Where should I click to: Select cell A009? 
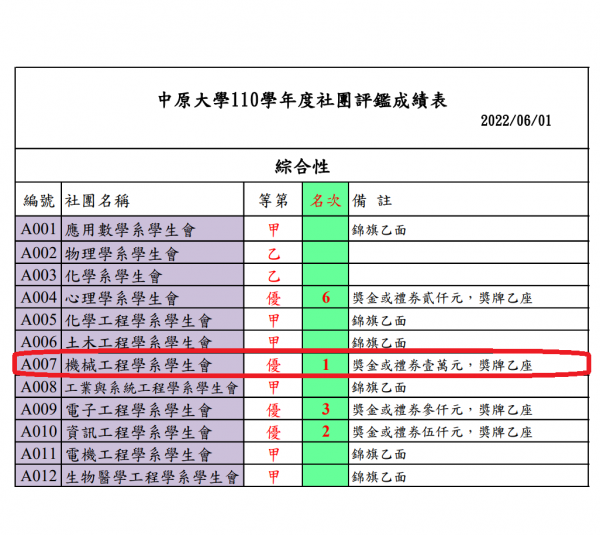[x=39, y=409]
